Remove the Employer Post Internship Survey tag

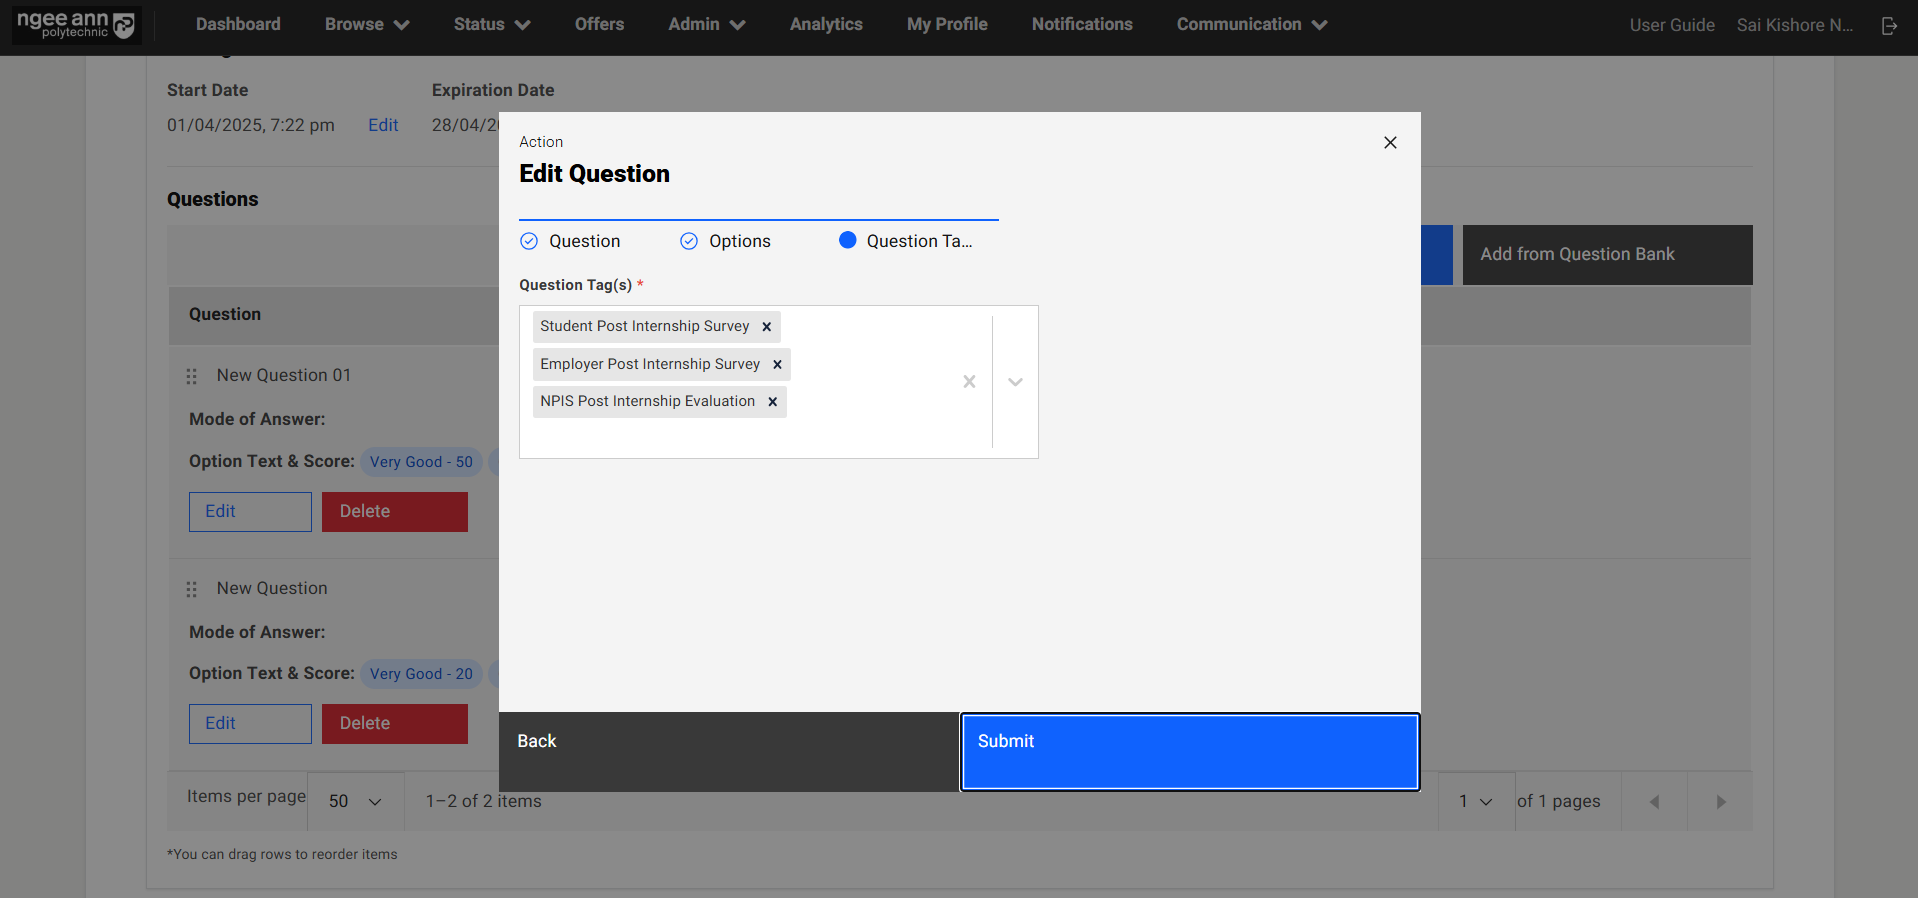pyautogui.click(x=777, y=365)
